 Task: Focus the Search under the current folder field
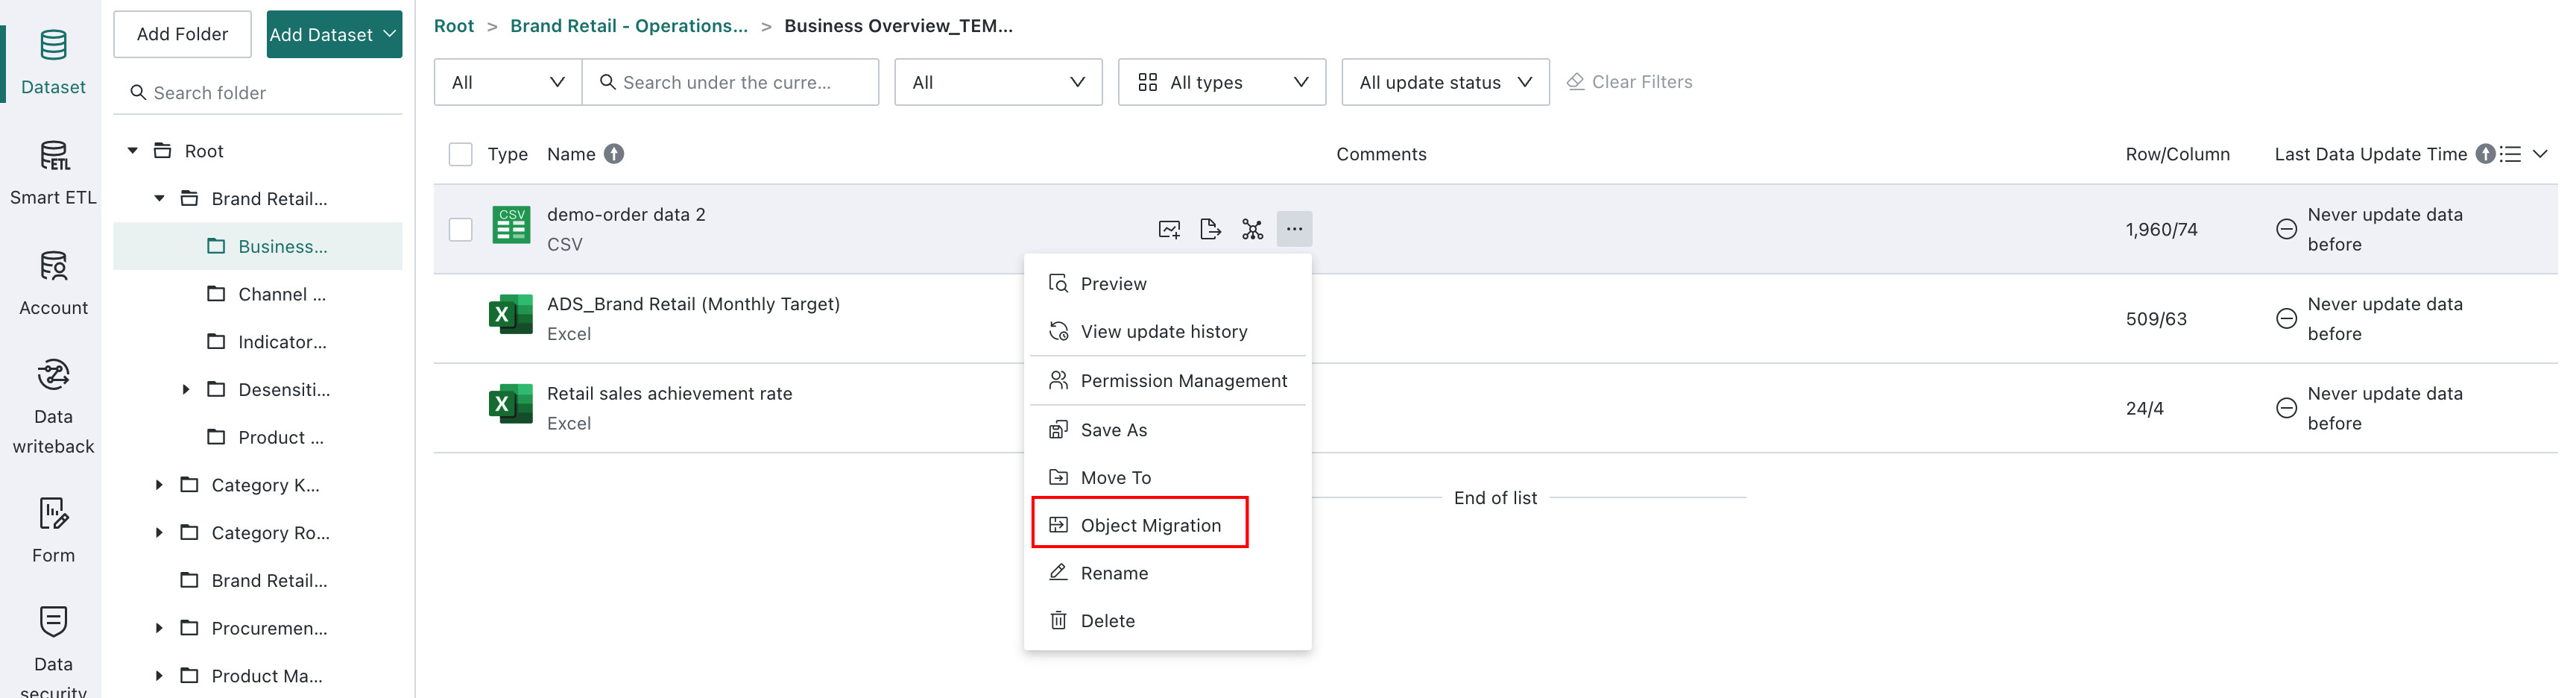point(730,82)
